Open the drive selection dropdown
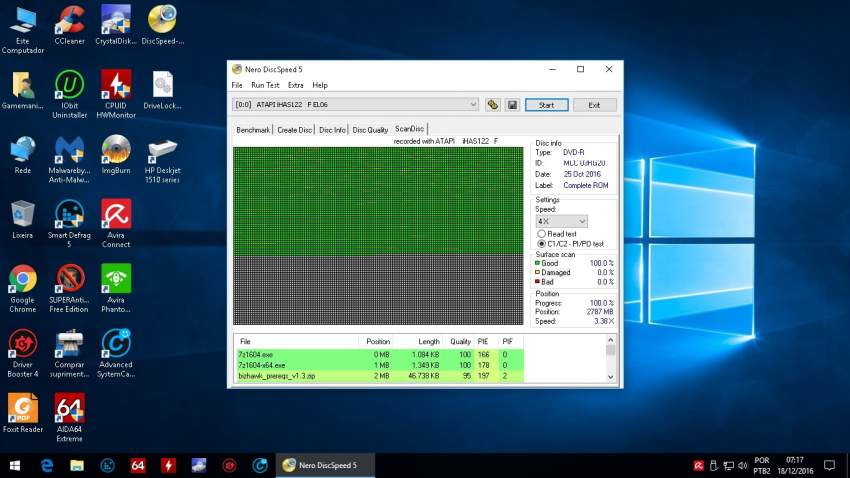Image resolution: width=850 pixels, height=478 pixels. [x=473, y=104]
